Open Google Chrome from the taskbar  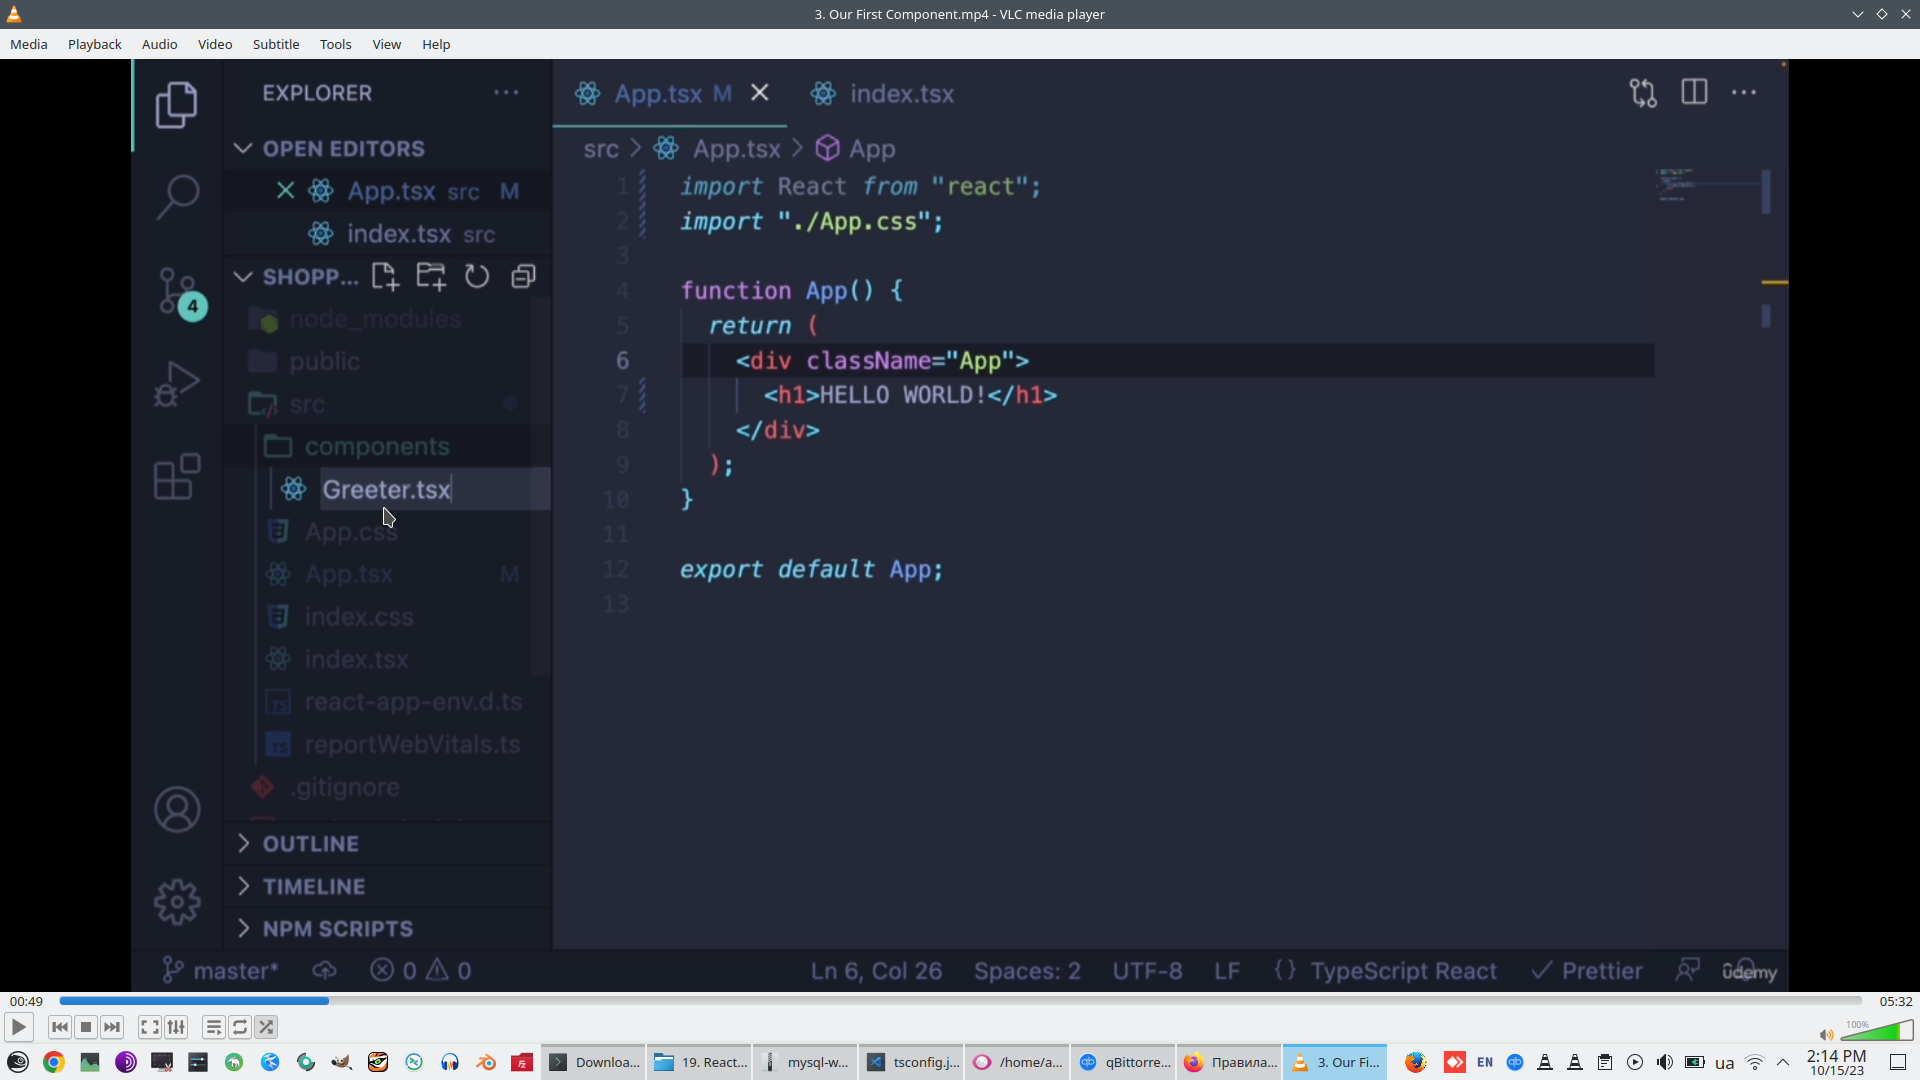click(x=54, y=1062)
